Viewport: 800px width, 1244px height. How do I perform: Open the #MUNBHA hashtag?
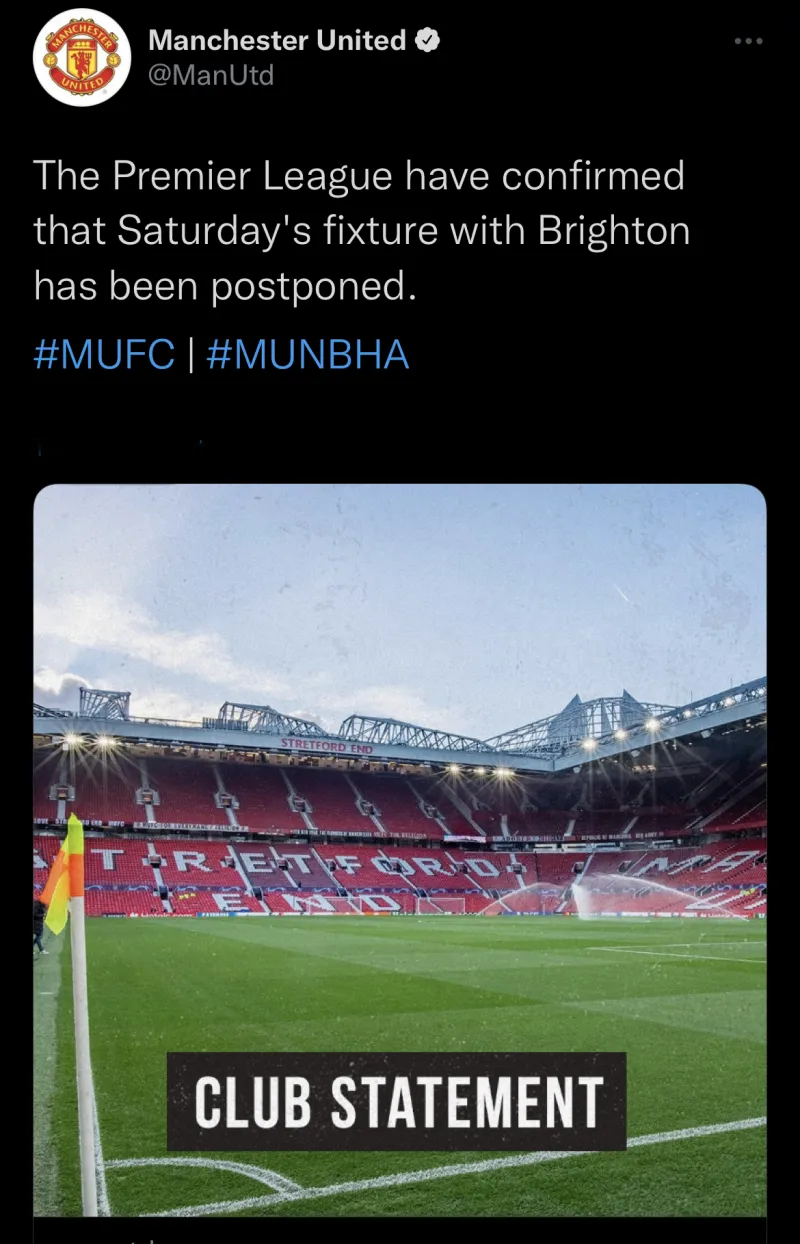coord(308,355)
